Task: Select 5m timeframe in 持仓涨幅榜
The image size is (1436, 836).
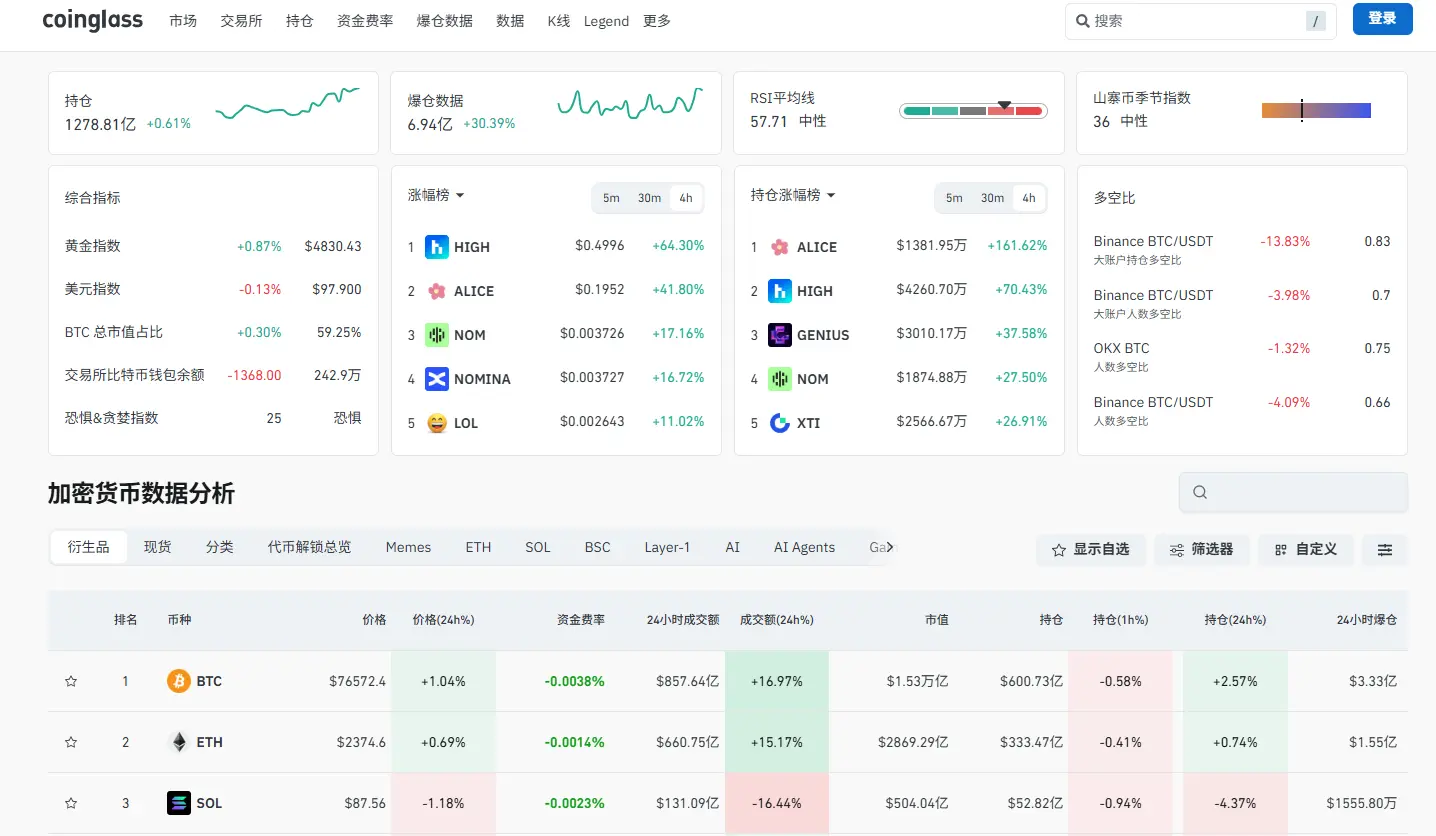Action: (x=954, y=198)
